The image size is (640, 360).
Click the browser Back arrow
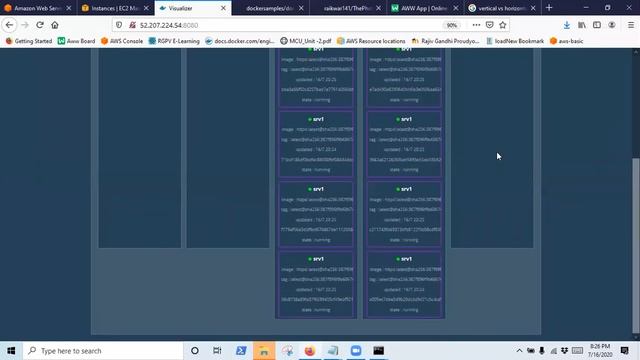(x=9, y=25)
